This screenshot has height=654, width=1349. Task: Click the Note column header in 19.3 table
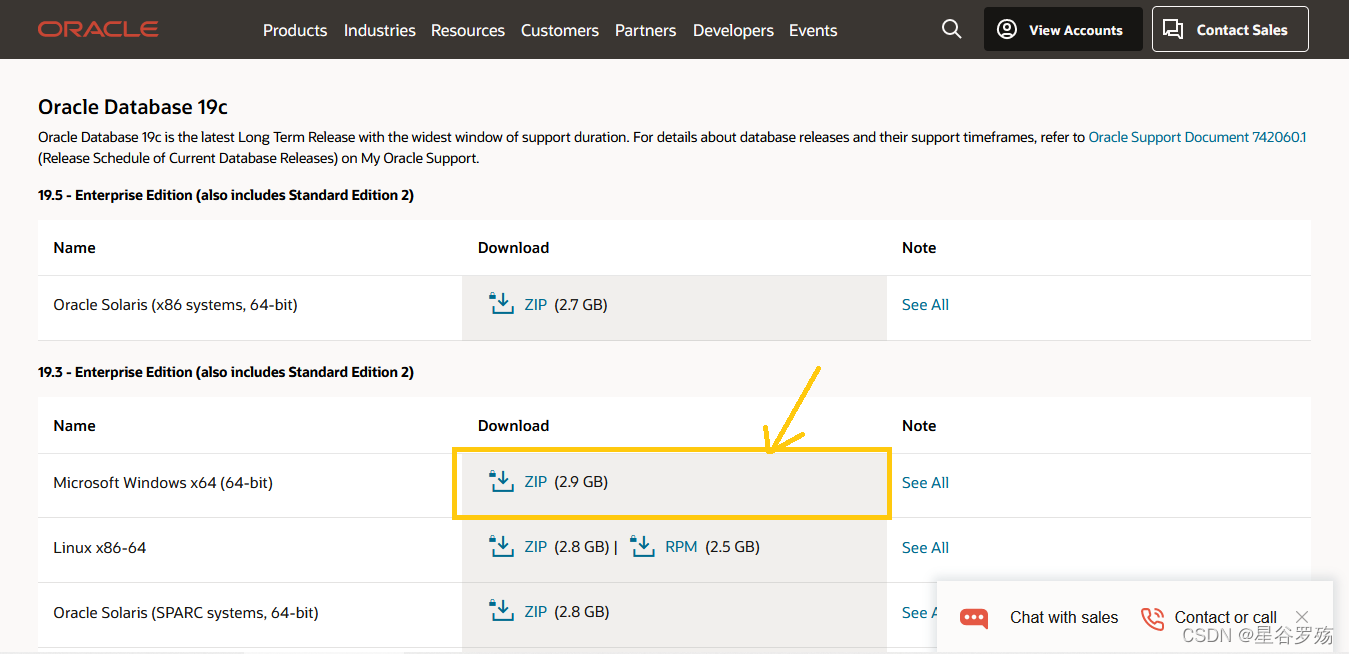(x=919, y=425)
